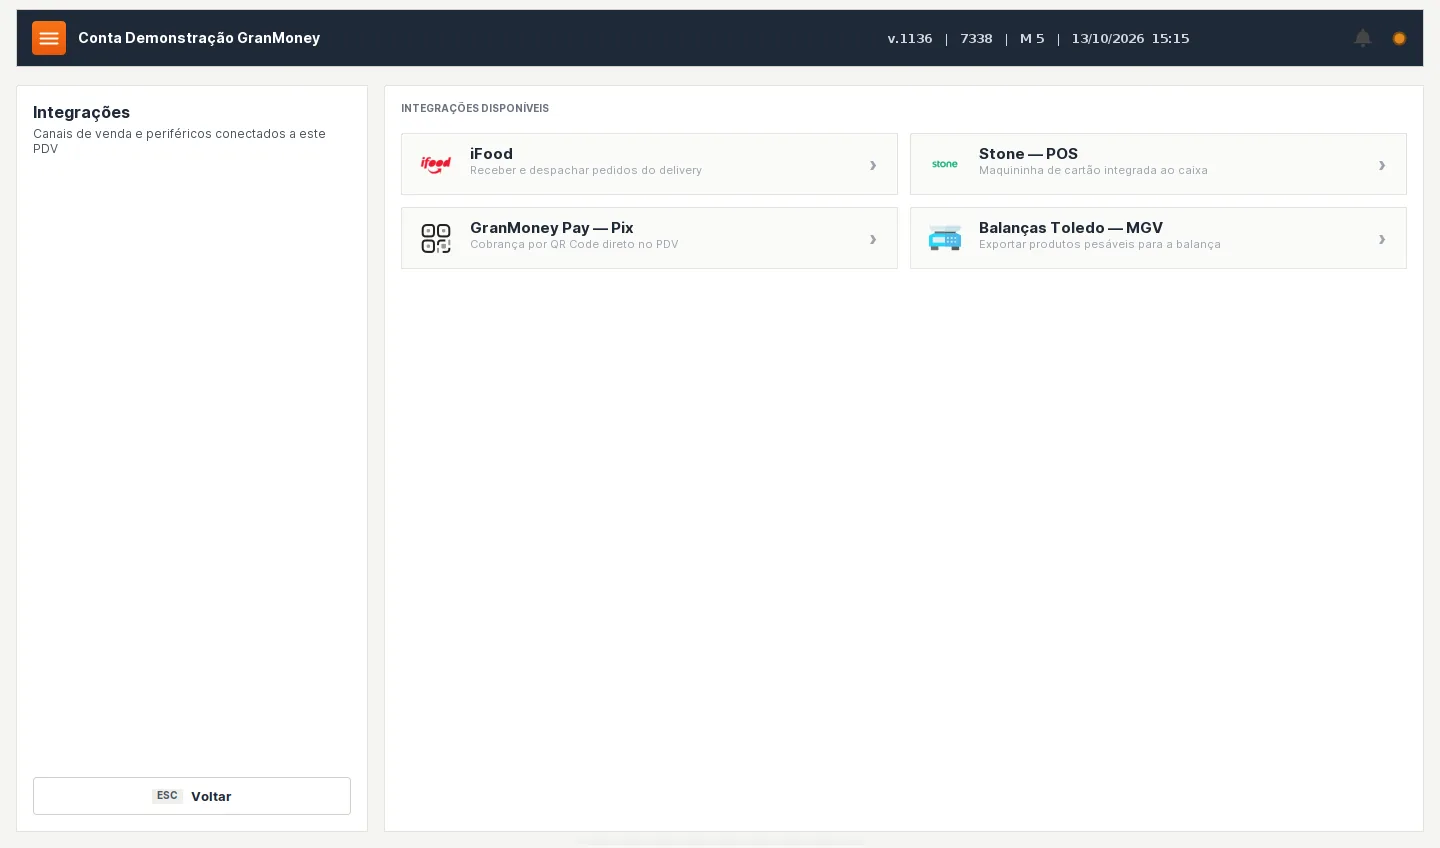Click the 'Conta Demonstração GranMoney' title
This screenshot has height=848, width=1440.
pyautogui.click(x=199, y=38)
